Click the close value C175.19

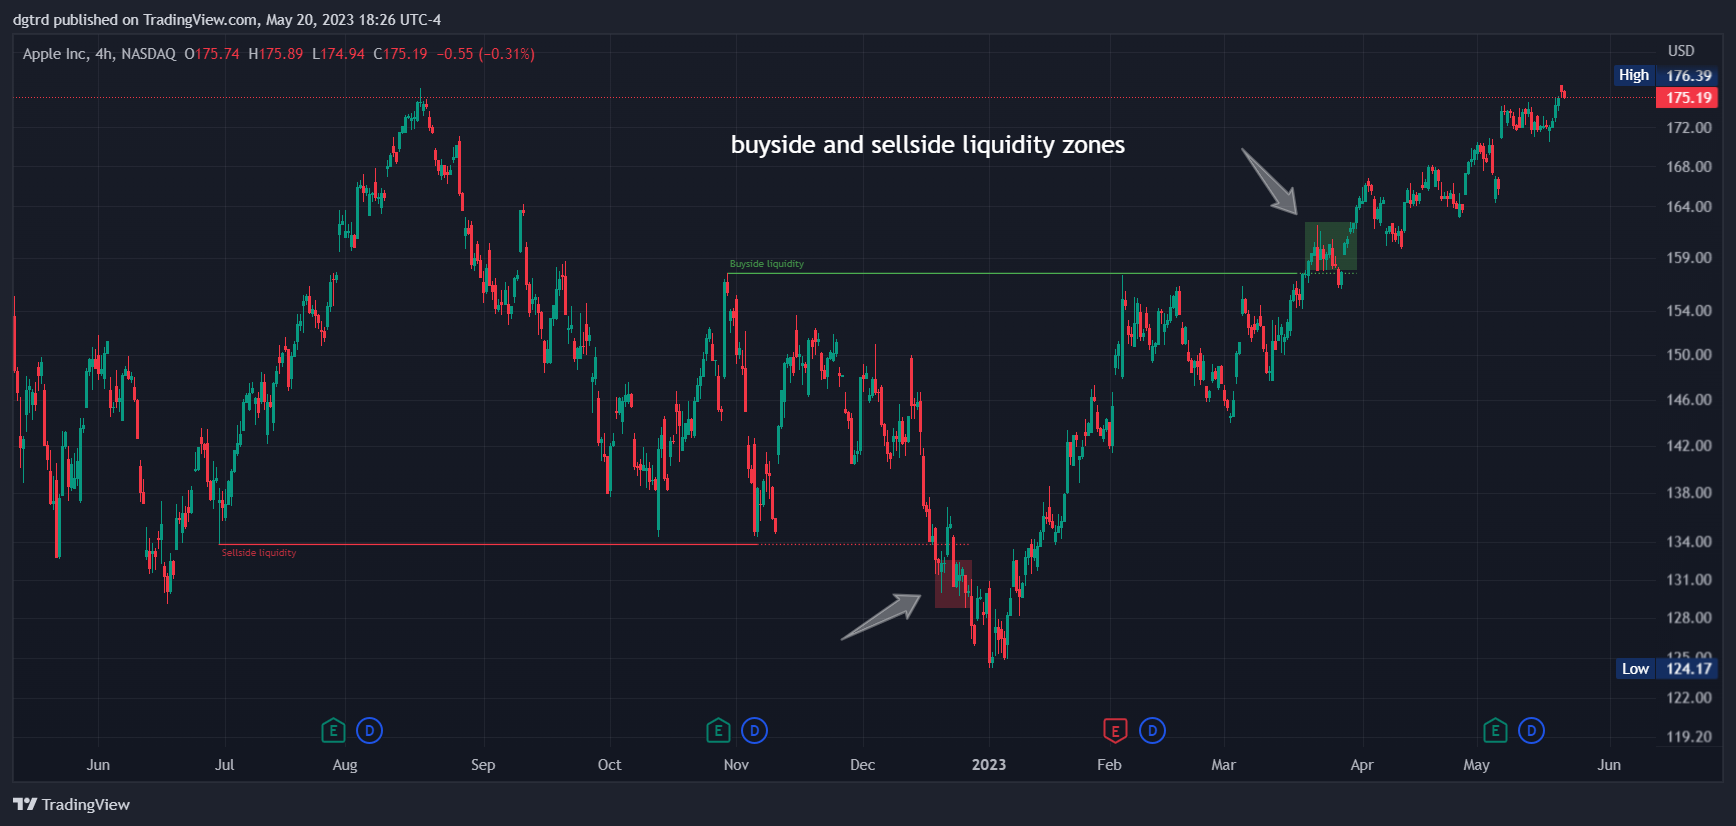pyautogui.click(x=400, y=54)
